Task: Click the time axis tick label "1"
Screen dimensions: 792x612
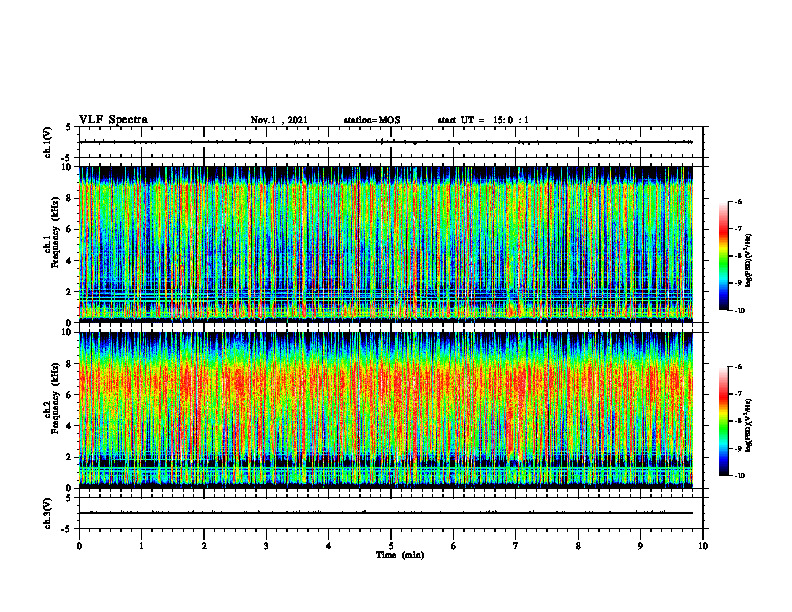Action: [x=141, y=546]
